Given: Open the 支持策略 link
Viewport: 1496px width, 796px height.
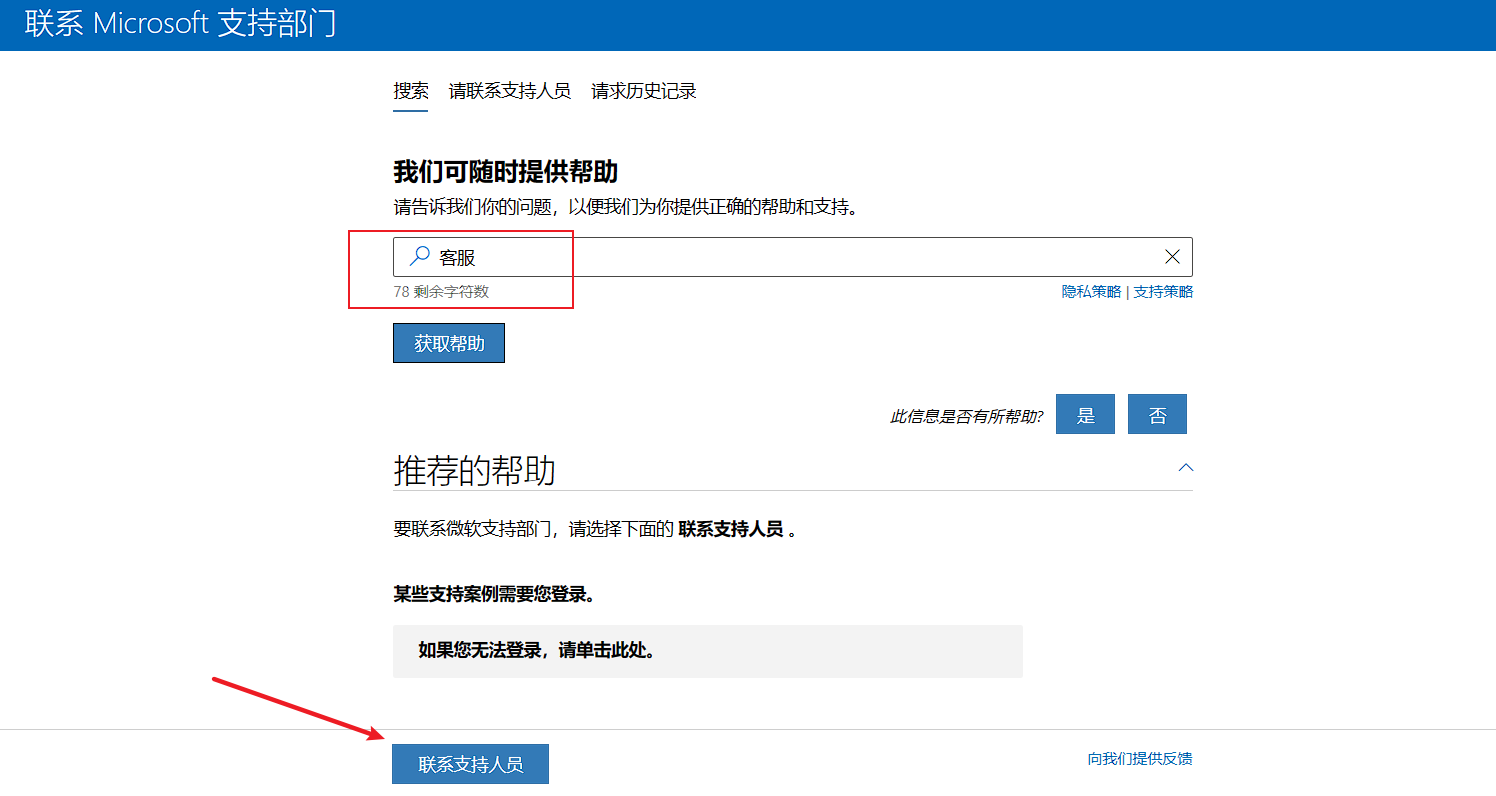Looking at the screenshot, I should (1163, 292).
